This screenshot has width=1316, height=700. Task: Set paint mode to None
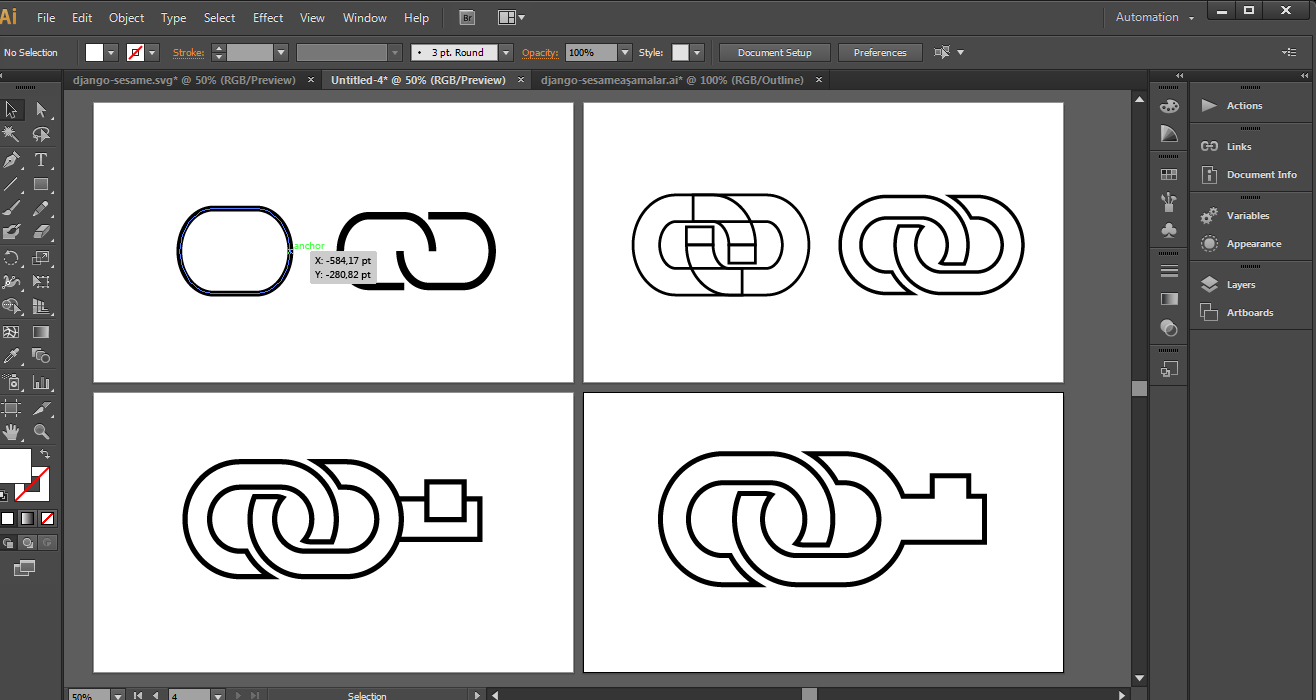click(47, 518)
